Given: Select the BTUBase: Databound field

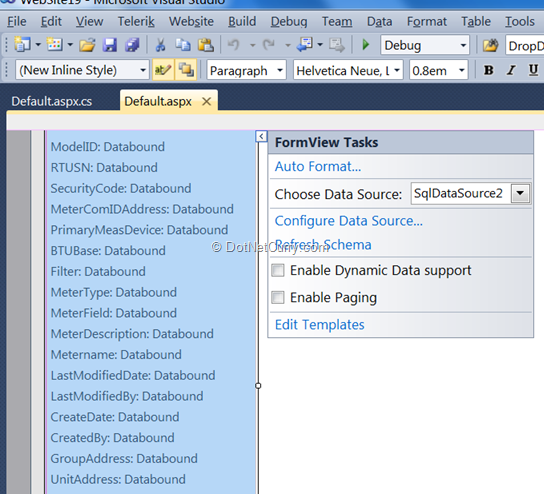Looking at the screenshot, I should 108,250.
